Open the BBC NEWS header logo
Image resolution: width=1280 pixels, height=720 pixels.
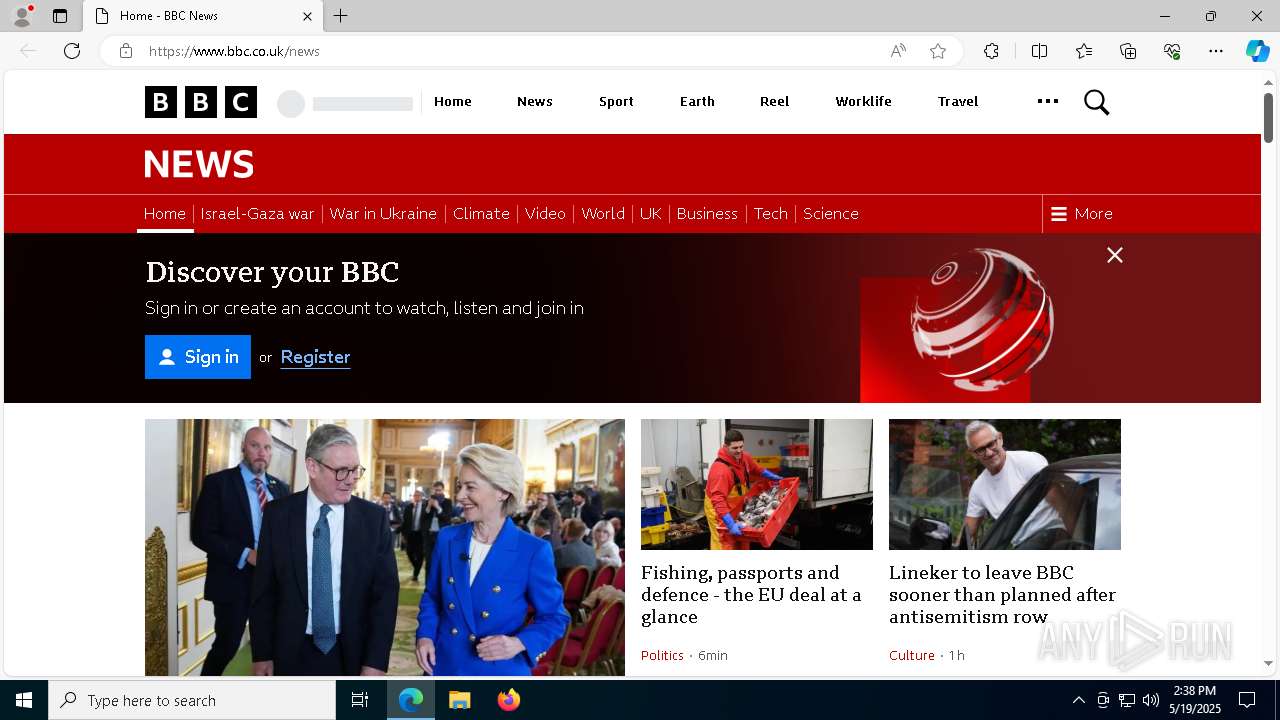pyautogui.click(x=199, y=164)
